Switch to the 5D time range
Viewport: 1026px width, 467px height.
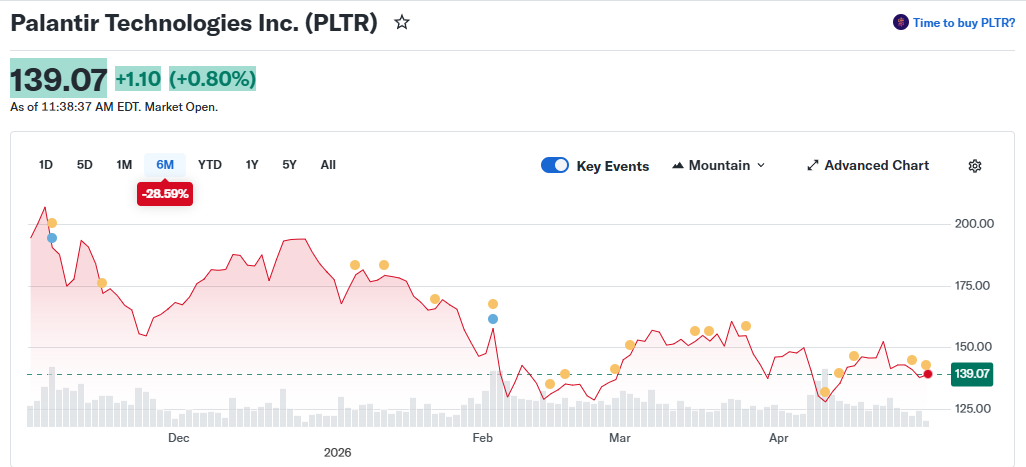click(85, 165)
